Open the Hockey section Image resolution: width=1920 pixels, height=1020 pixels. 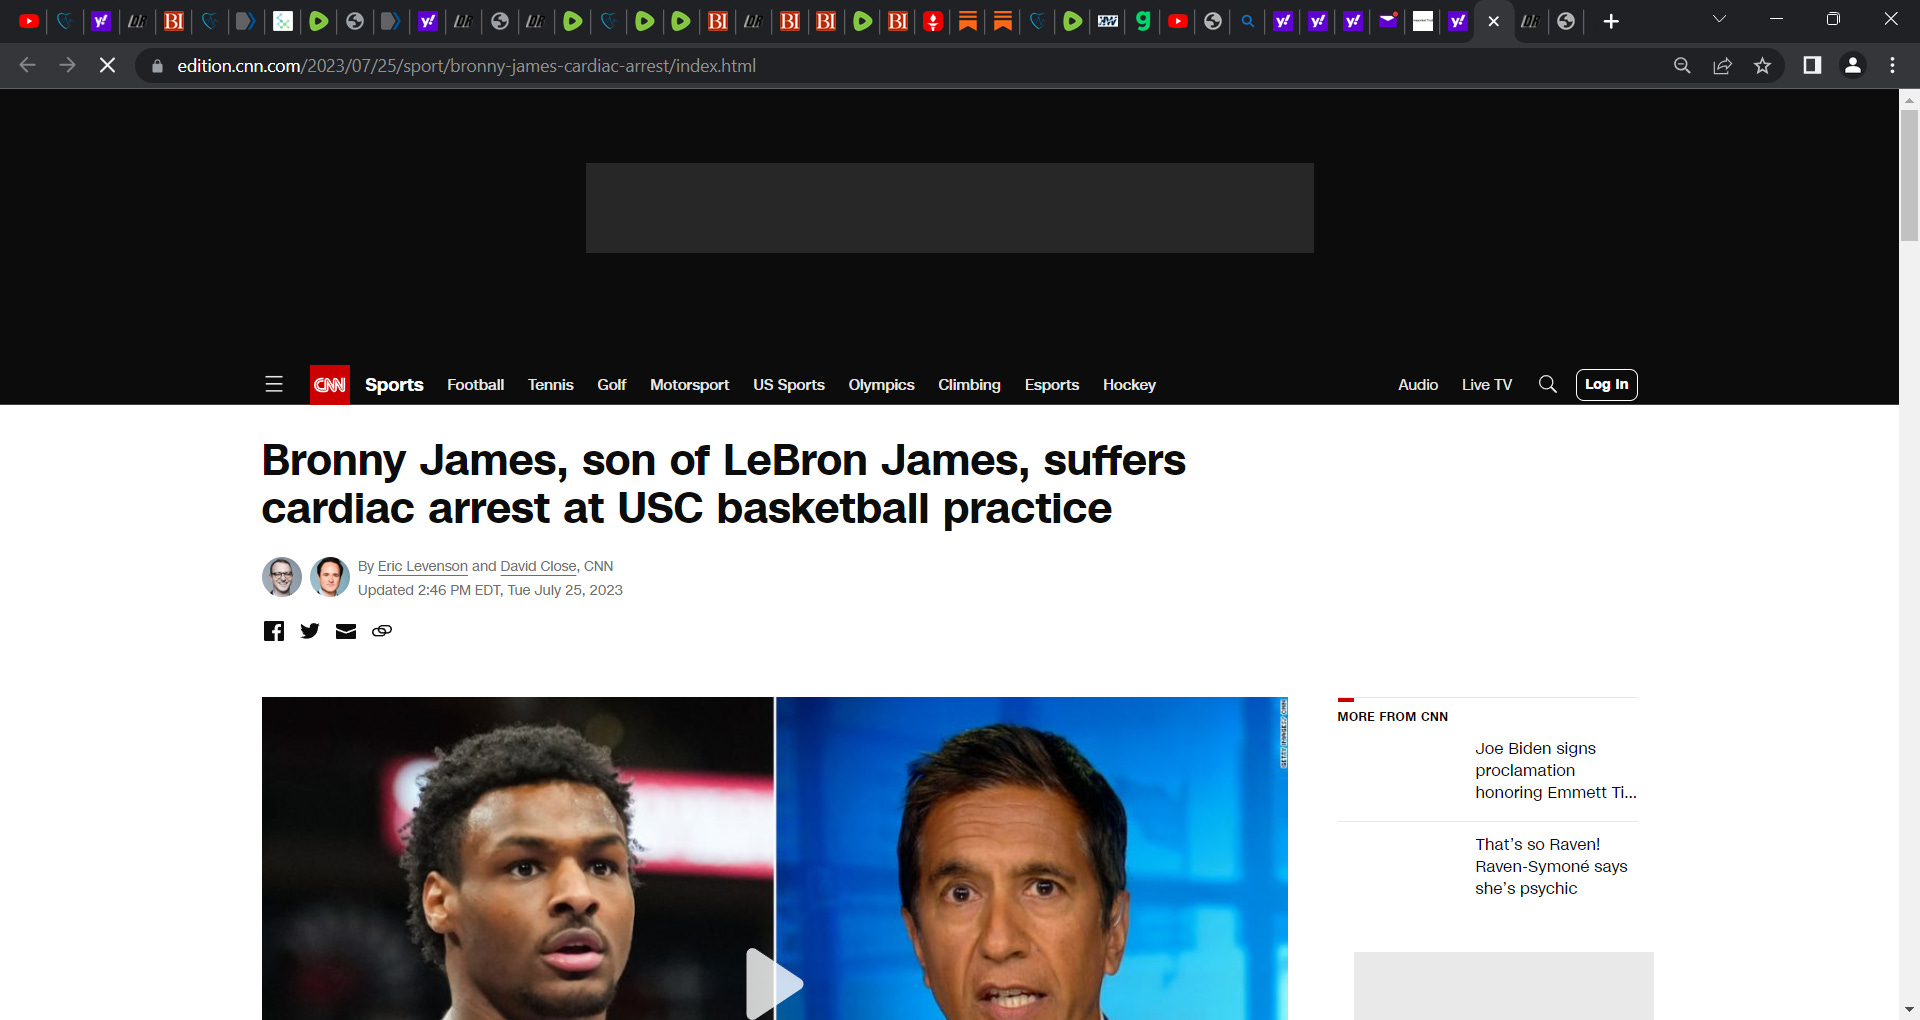(x=1129, y=385)
